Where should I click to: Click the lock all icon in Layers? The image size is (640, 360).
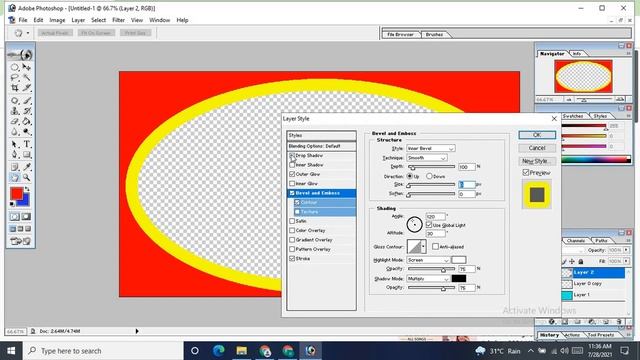(x=580, y=261)
